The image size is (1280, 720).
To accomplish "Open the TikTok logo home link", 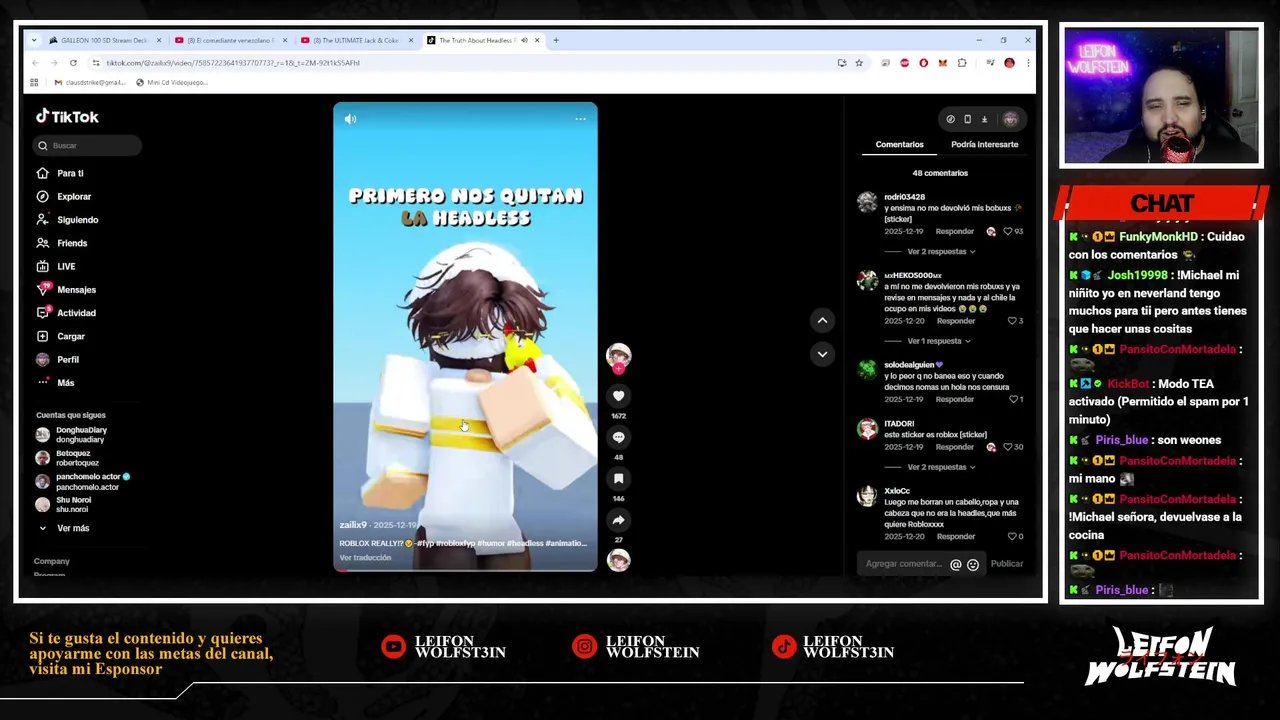I will [x=67, y=117].
